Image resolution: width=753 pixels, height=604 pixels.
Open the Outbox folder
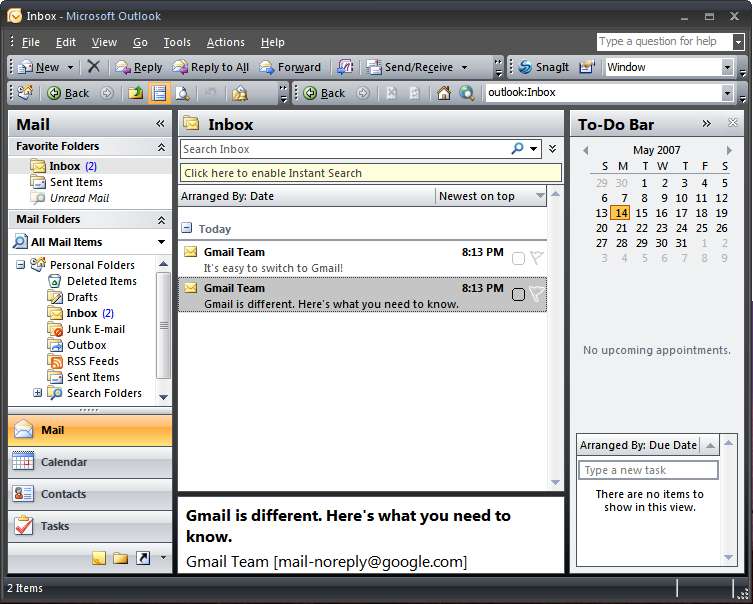coord(77,345)
